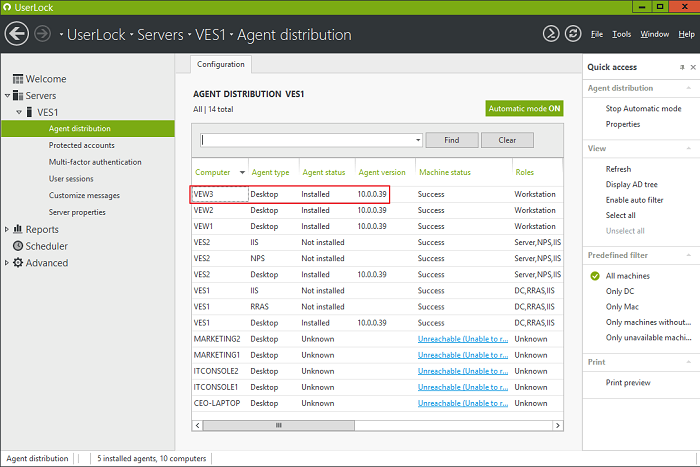Click the Advanced gear icon
The height and width of the screenshot is (467, 700).
(x=18, y=263)
